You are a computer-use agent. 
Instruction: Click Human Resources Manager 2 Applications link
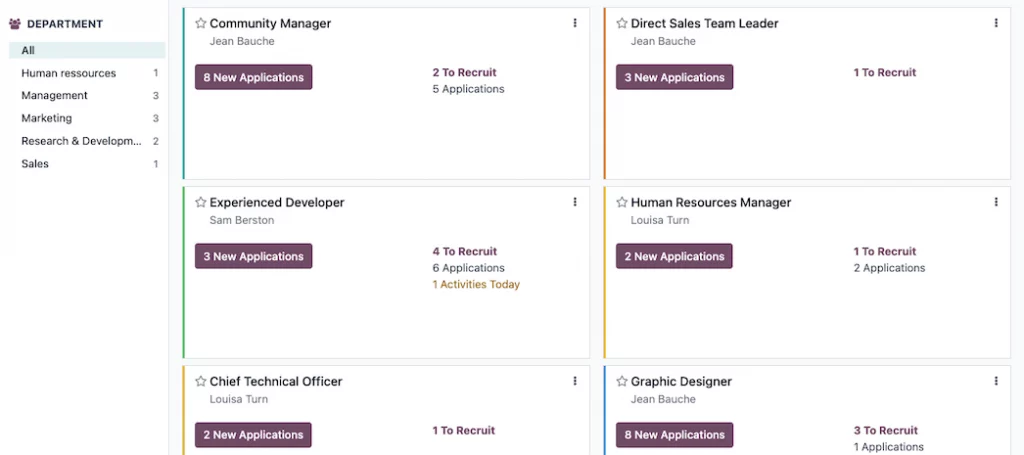click(889, 268)
